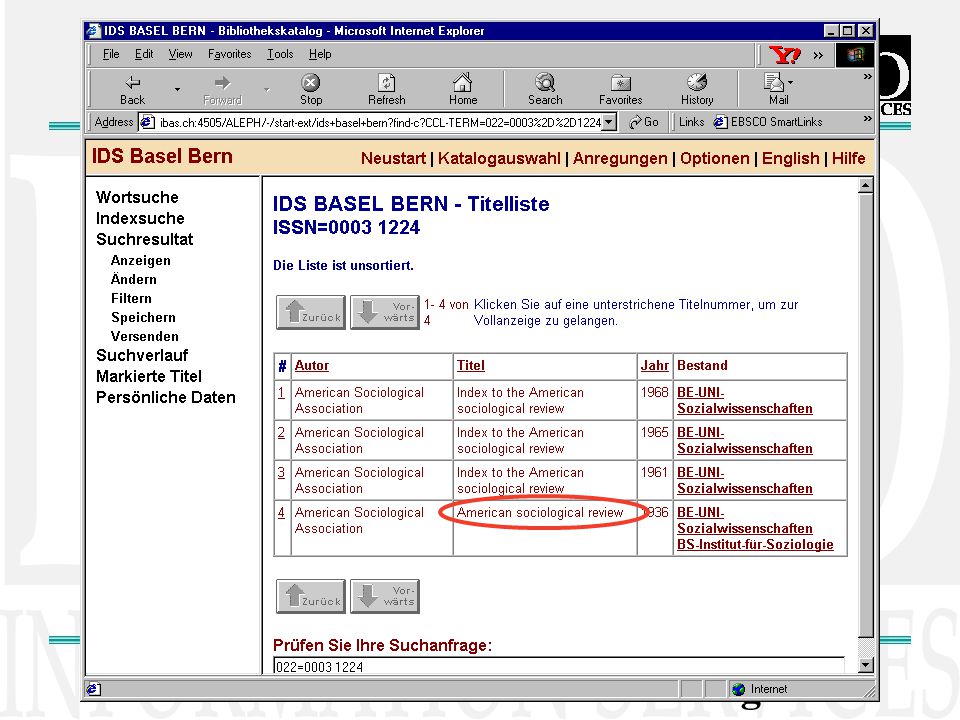Click Anzeigen in the sidebar
This screenshot has width=960, height=720.
141,261
